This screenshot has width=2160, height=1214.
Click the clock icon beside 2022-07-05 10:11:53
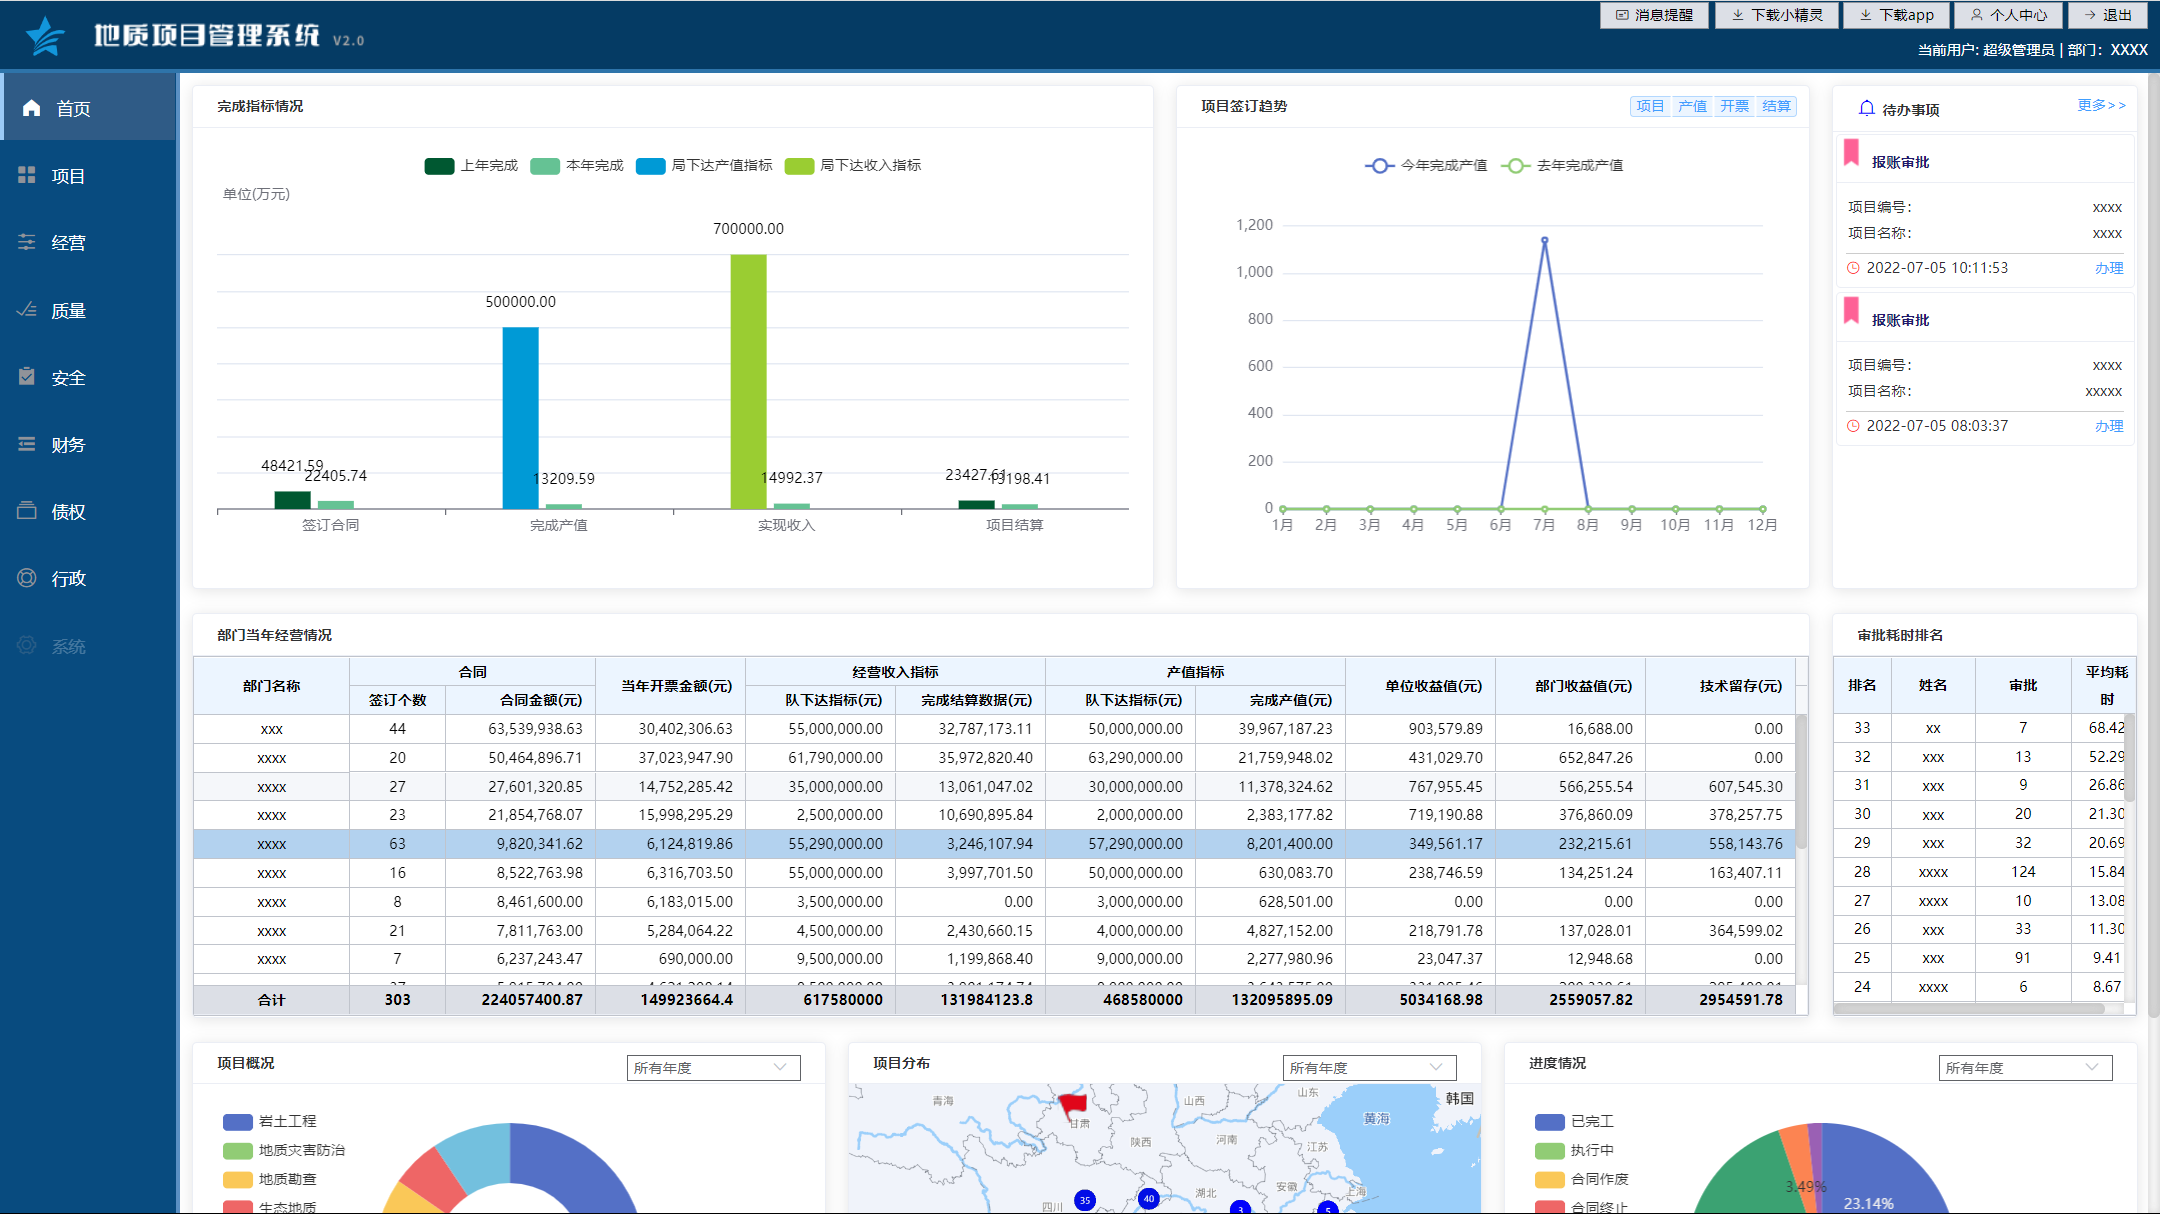click(x=1853, y=268)
